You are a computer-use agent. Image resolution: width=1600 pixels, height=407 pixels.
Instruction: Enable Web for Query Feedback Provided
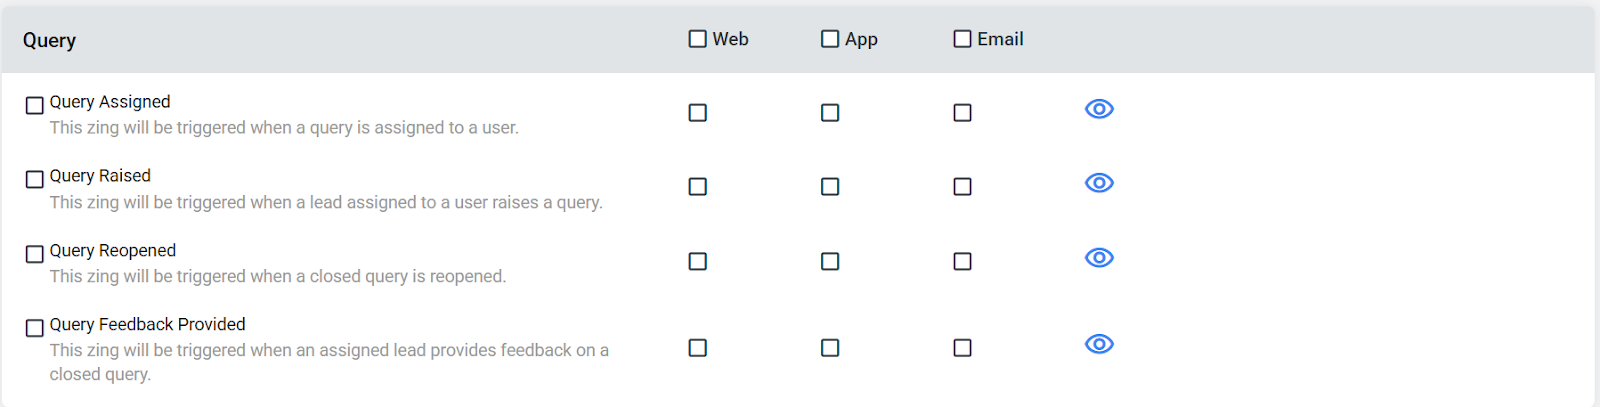coord(698,348)
